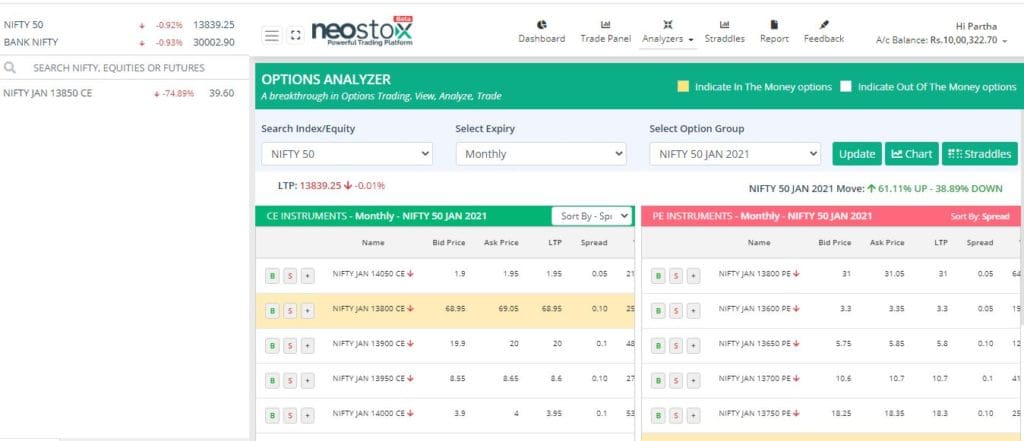Screen dimensions: 1024x441
Task: Click PE Sort By: Spread label
Action: point(980,216)
